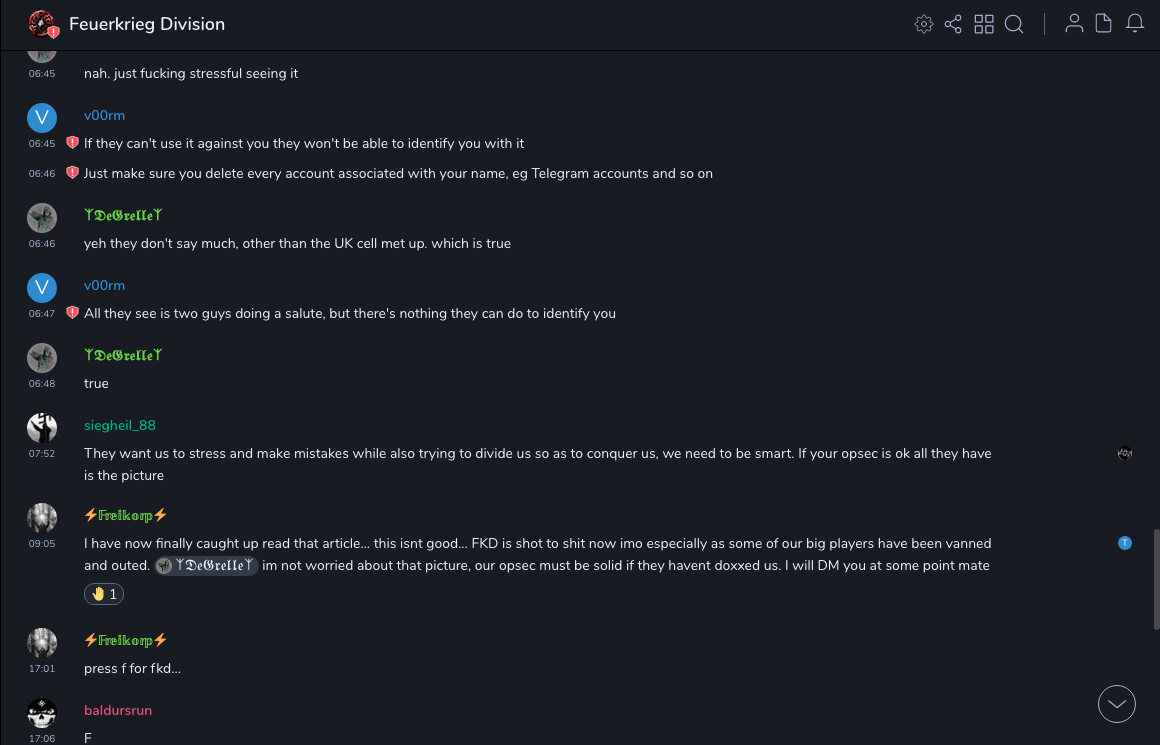1160x745 pixels.
Task: Open message search with the magnifier icon
Action: click(x=1014, y=24)
